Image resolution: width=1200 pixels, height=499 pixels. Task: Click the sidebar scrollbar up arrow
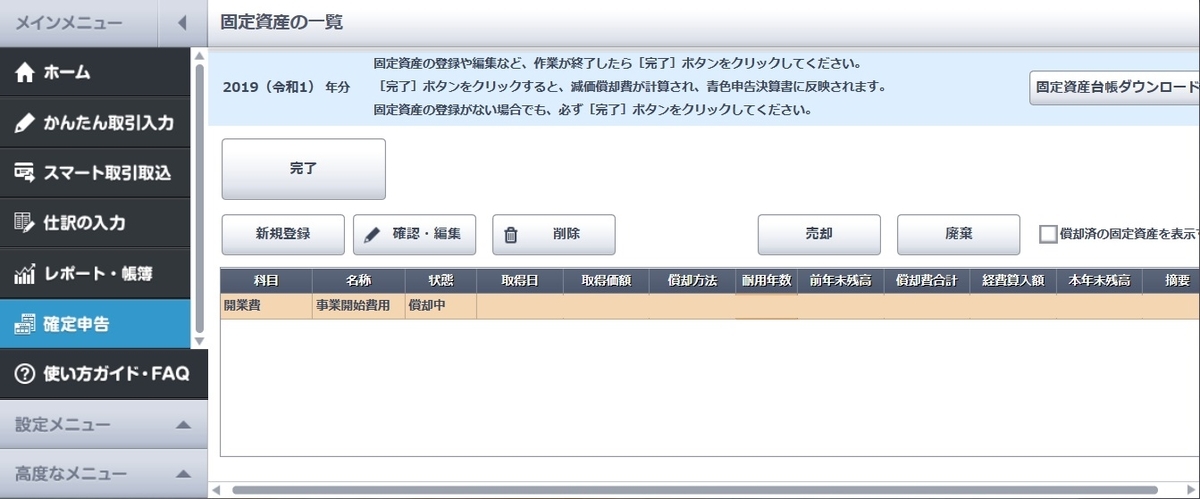coord(198,56)
